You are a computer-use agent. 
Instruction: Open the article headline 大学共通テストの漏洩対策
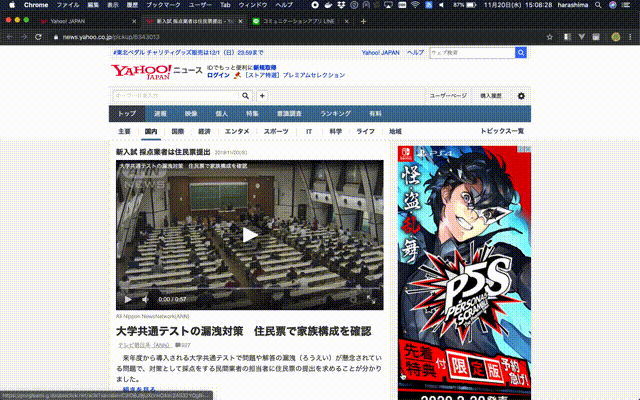pos(244,331)
